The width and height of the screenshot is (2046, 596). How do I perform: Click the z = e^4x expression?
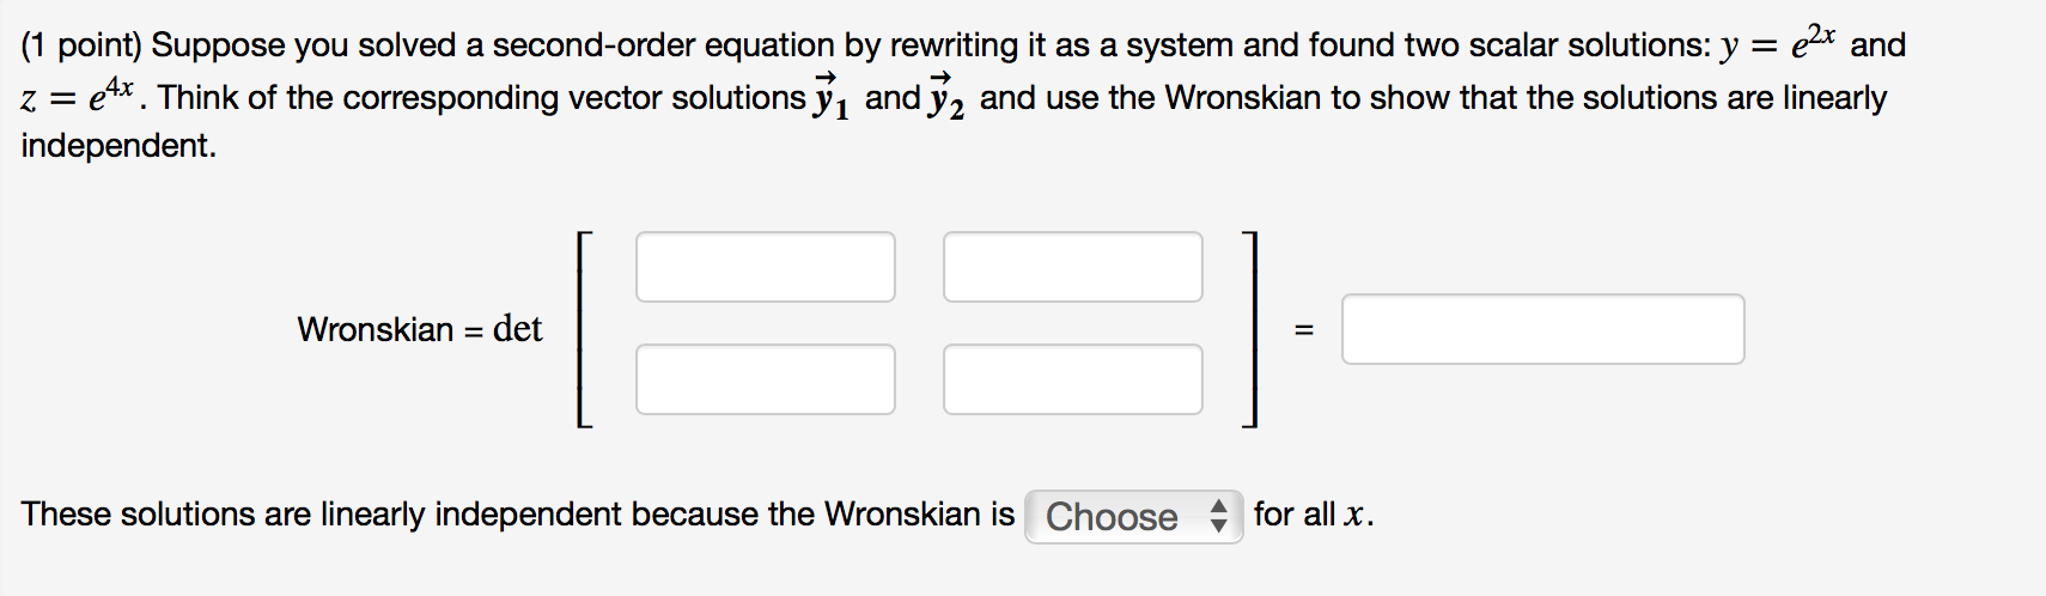pos(77,95)
